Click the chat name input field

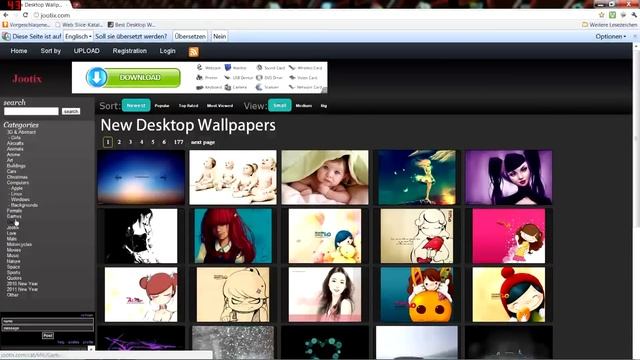pyautogui.click(x=47, y=322)
